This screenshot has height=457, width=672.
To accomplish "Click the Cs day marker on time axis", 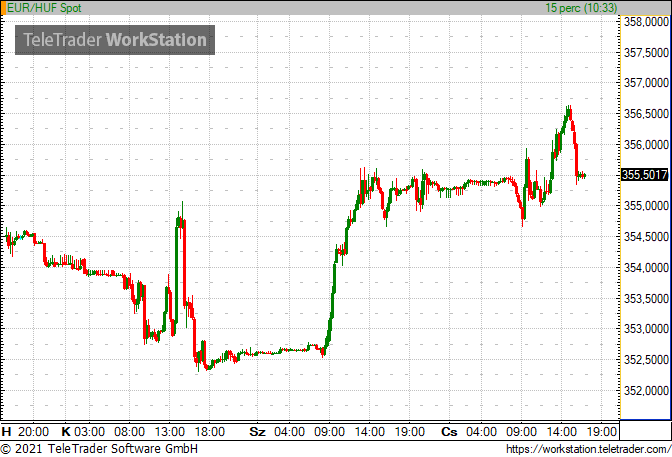I will (449, 432).
